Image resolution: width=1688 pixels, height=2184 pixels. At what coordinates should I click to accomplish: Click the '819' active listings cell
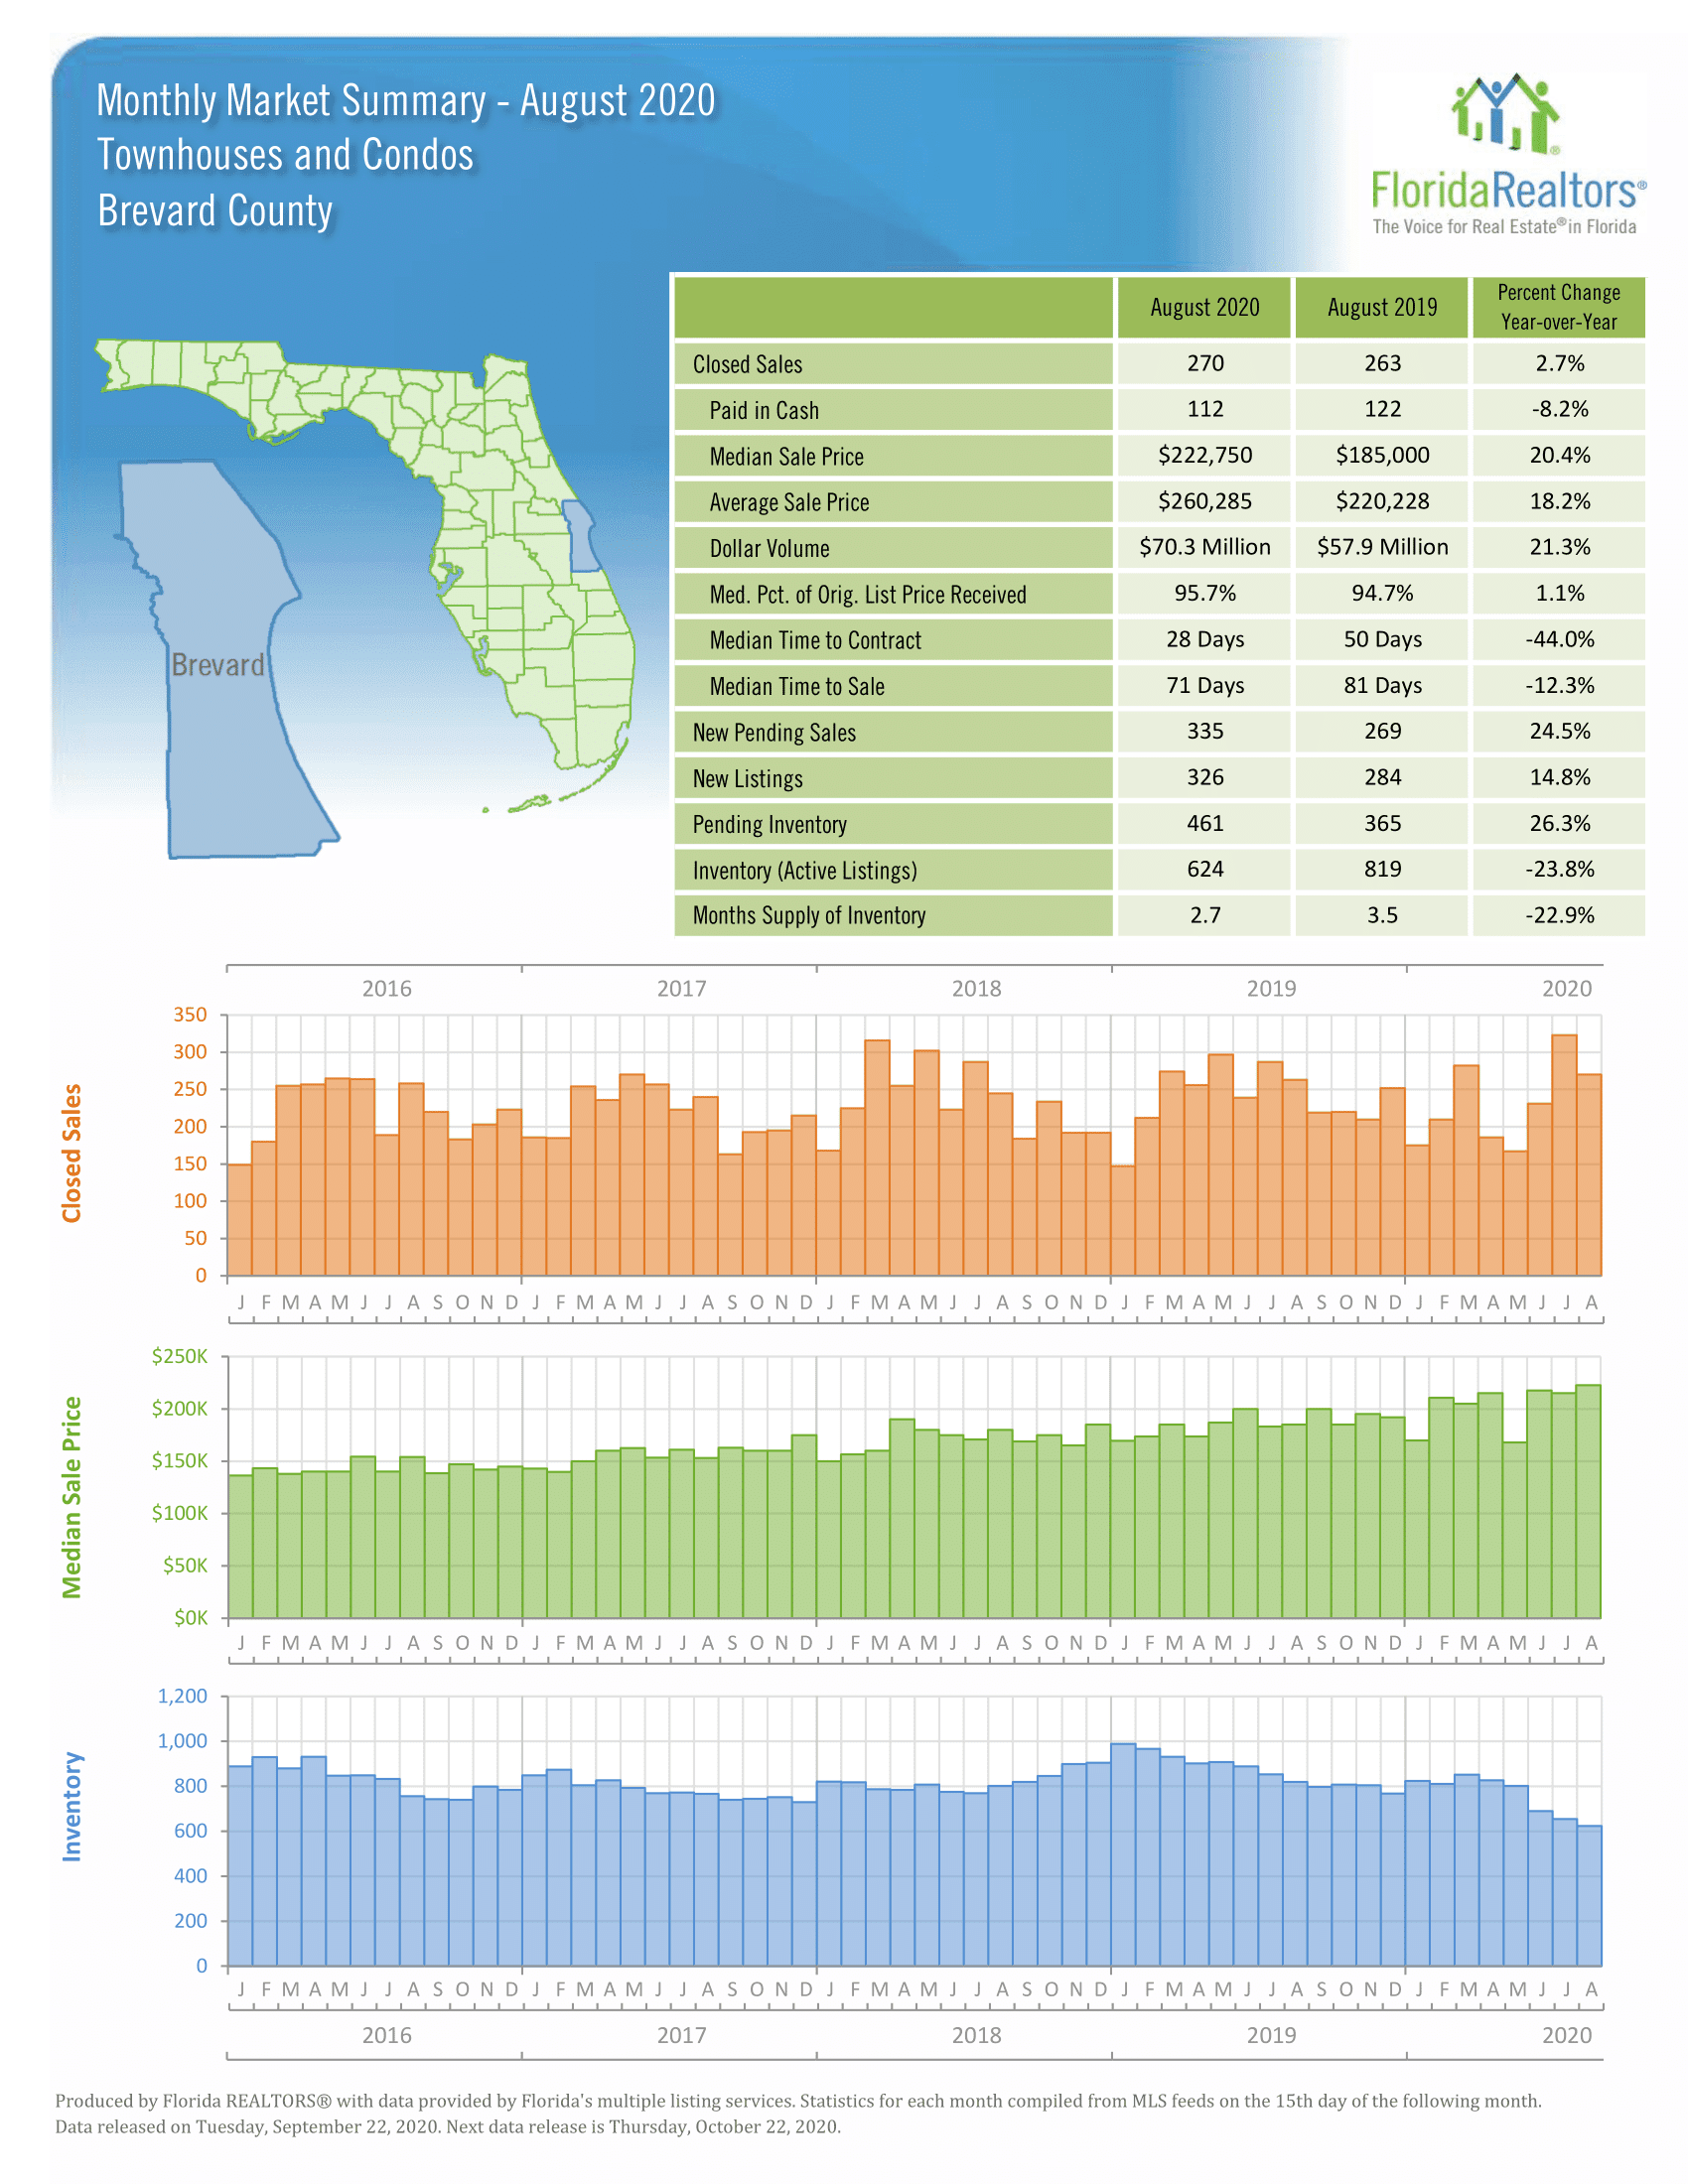tap(1382, 869)
